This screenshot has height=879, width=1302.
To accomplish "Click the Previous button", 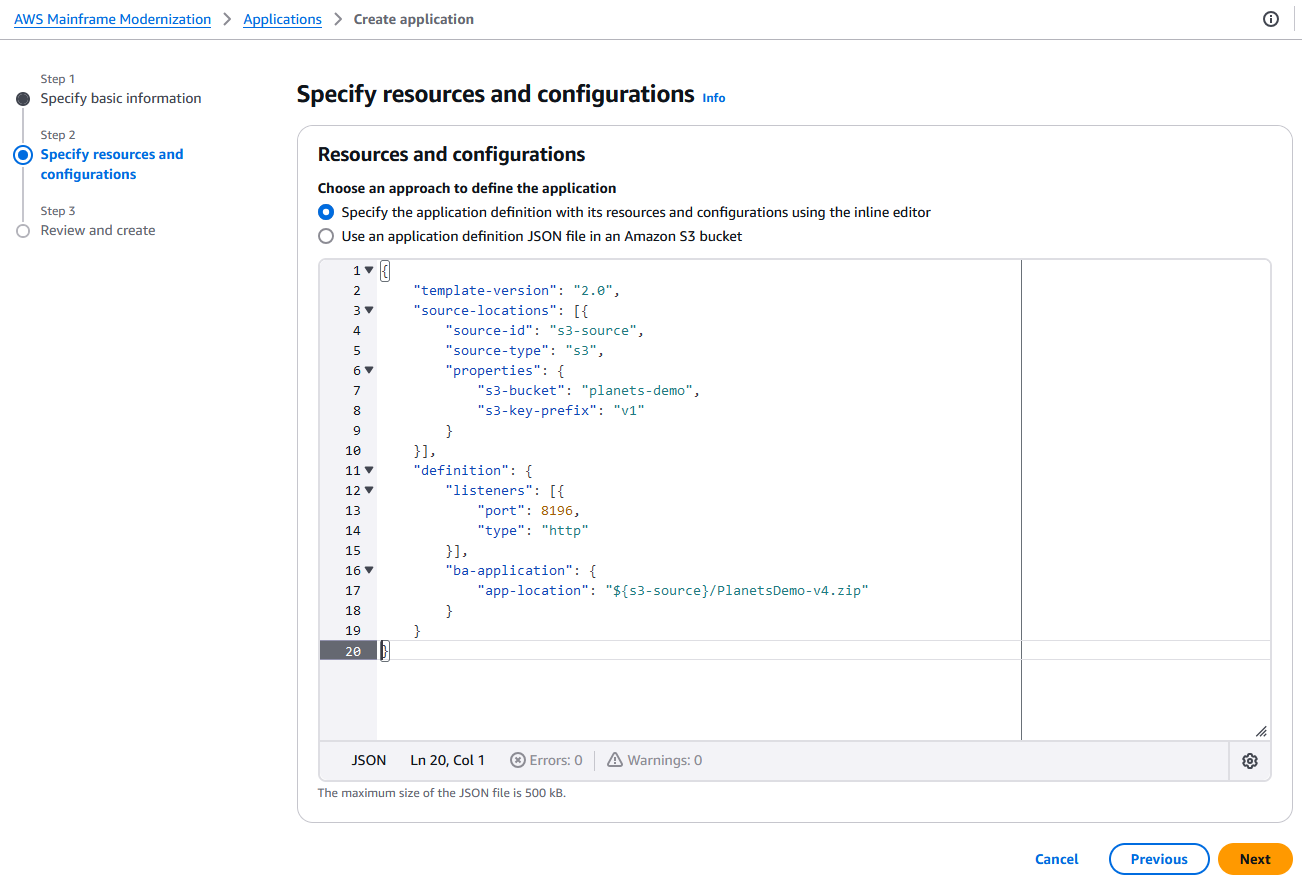I will (x=1159, y=858).
